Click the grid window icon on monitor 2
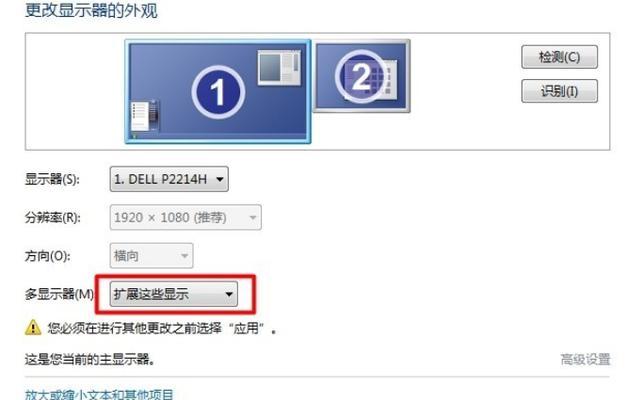The image size is (626, 400). pyautogui.click(x=385, y=79)
